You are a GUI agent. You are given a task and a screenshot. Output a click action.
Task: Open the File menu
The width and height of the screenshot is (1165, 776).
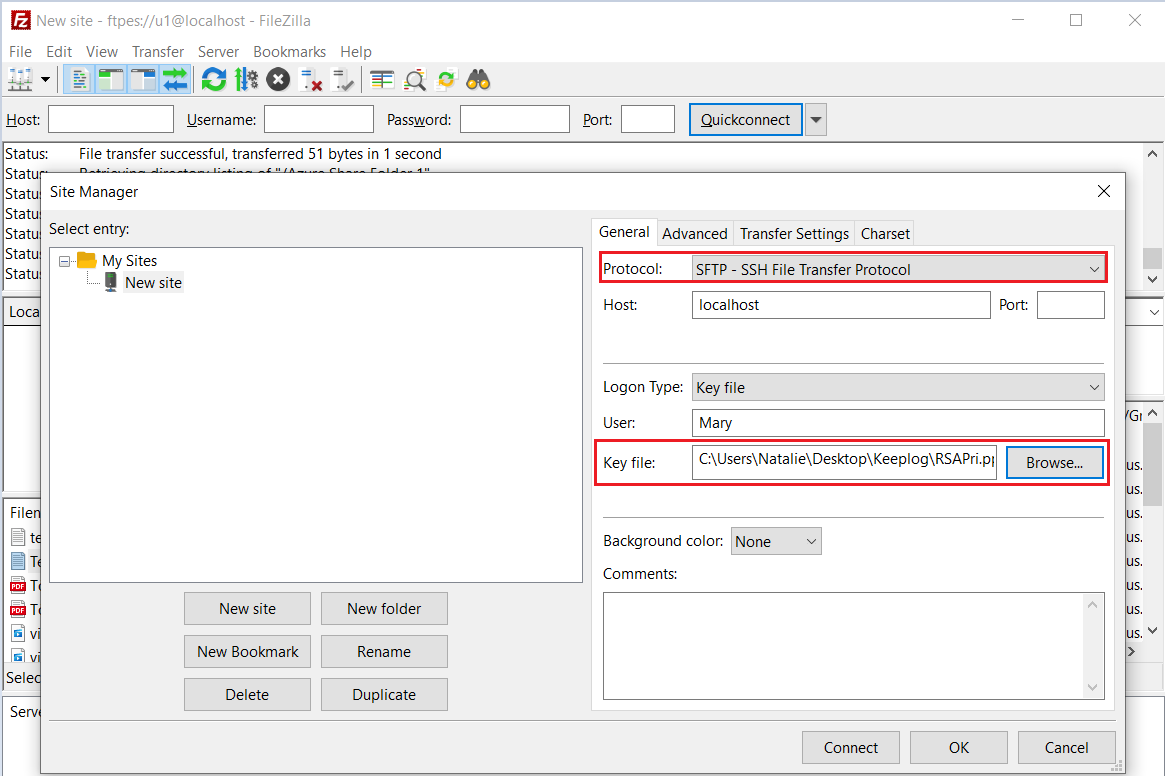tap(20, 51)
